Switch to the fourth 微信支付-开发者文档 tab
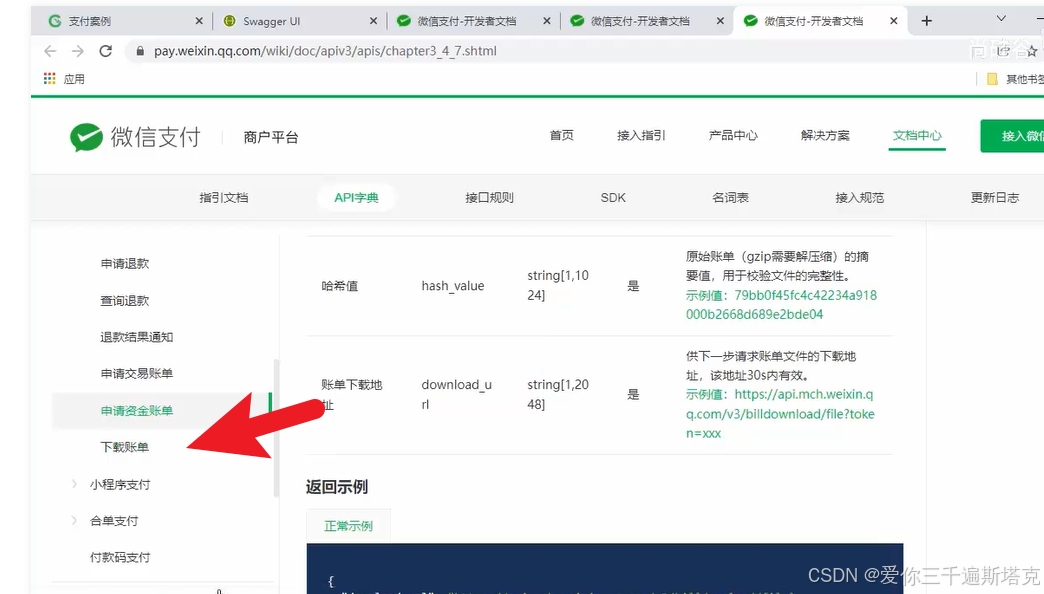 [646, 21]
